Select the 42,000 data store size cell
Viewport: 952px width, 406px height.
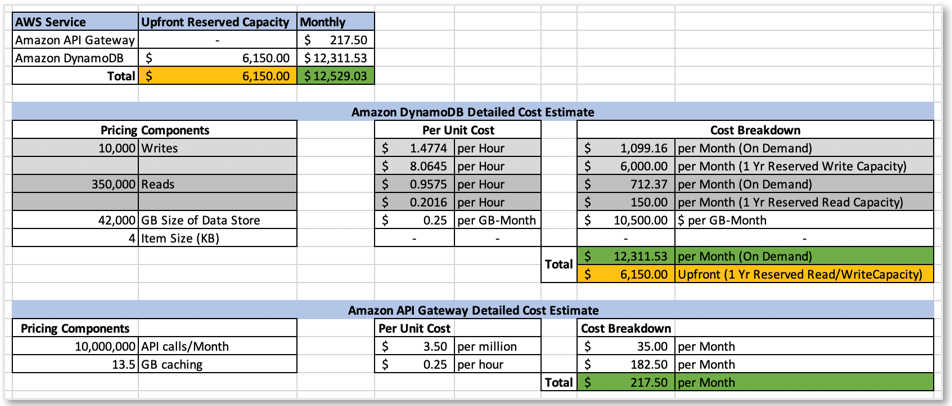tap(75, 220)
